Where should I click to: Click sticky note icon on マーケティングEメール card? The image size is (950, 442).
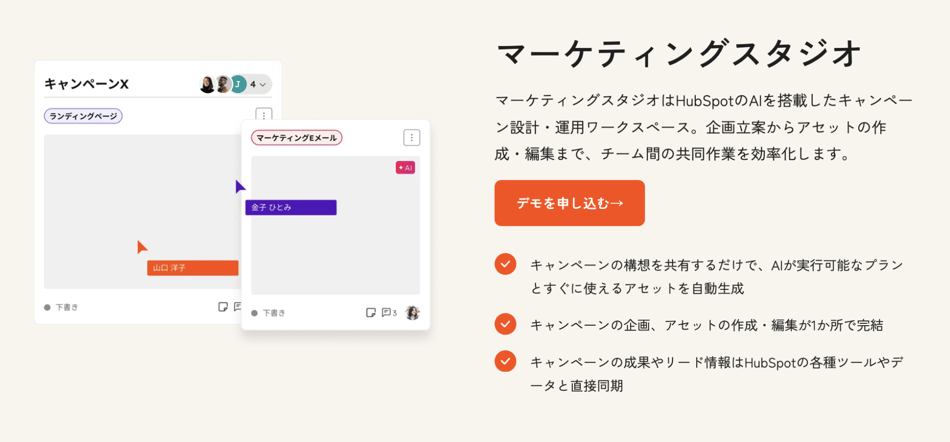click(370, 313)
